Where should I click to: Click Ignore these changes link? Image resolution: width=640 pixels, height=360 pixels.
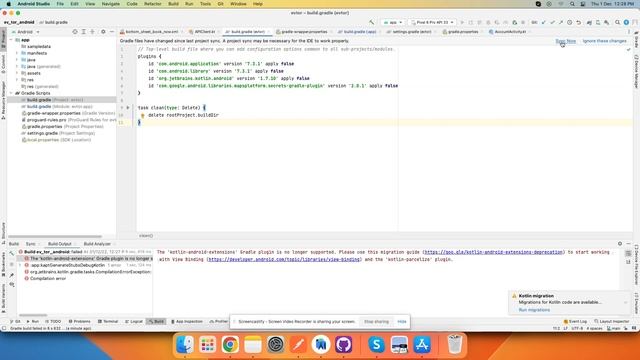(x=604, y=41)
